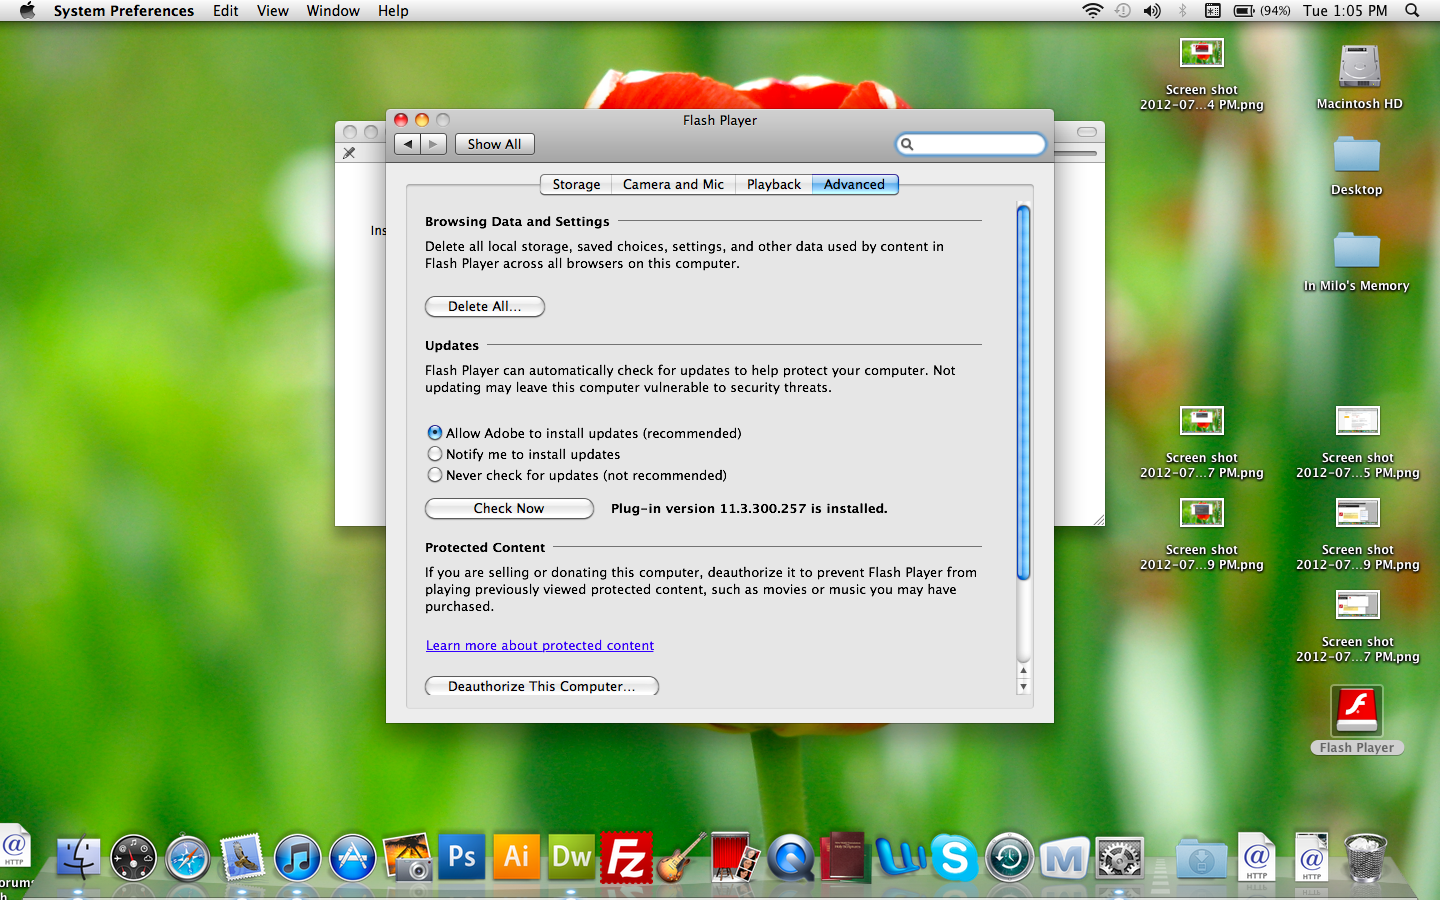Open the App Store from the Dock
1440x900 pixels.
coord(352,858)
